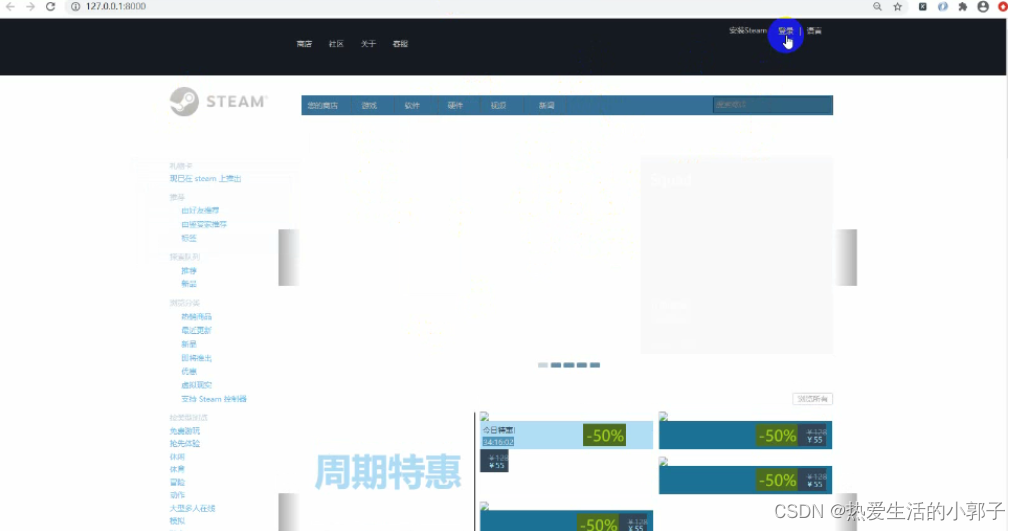The image size is (1020, 531).
Task: Click the sidebar link 模拟
Action: coord(177,521)
